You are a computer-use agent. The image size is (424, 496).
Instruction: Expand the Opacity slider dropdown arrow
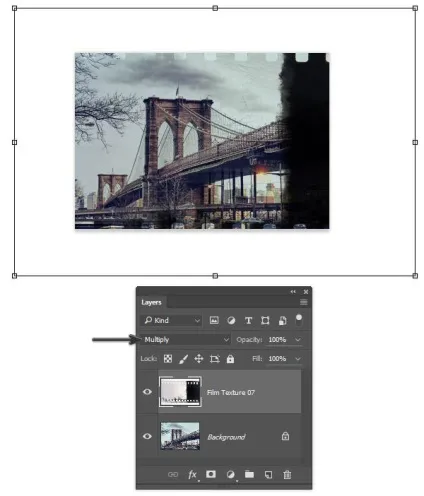click(x=298, y=340)
